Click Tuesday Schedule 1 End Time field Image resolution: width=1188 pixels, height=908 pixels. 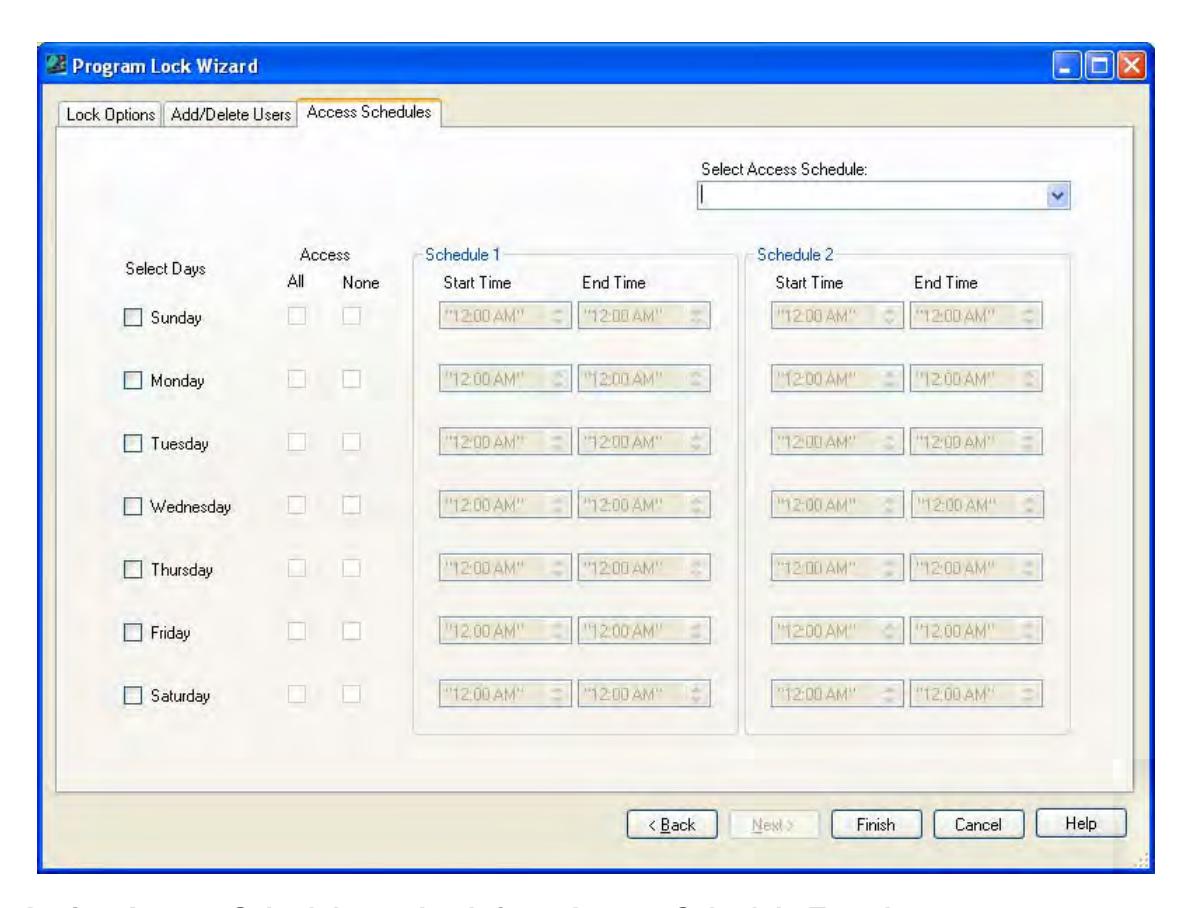tap(644, 441)
